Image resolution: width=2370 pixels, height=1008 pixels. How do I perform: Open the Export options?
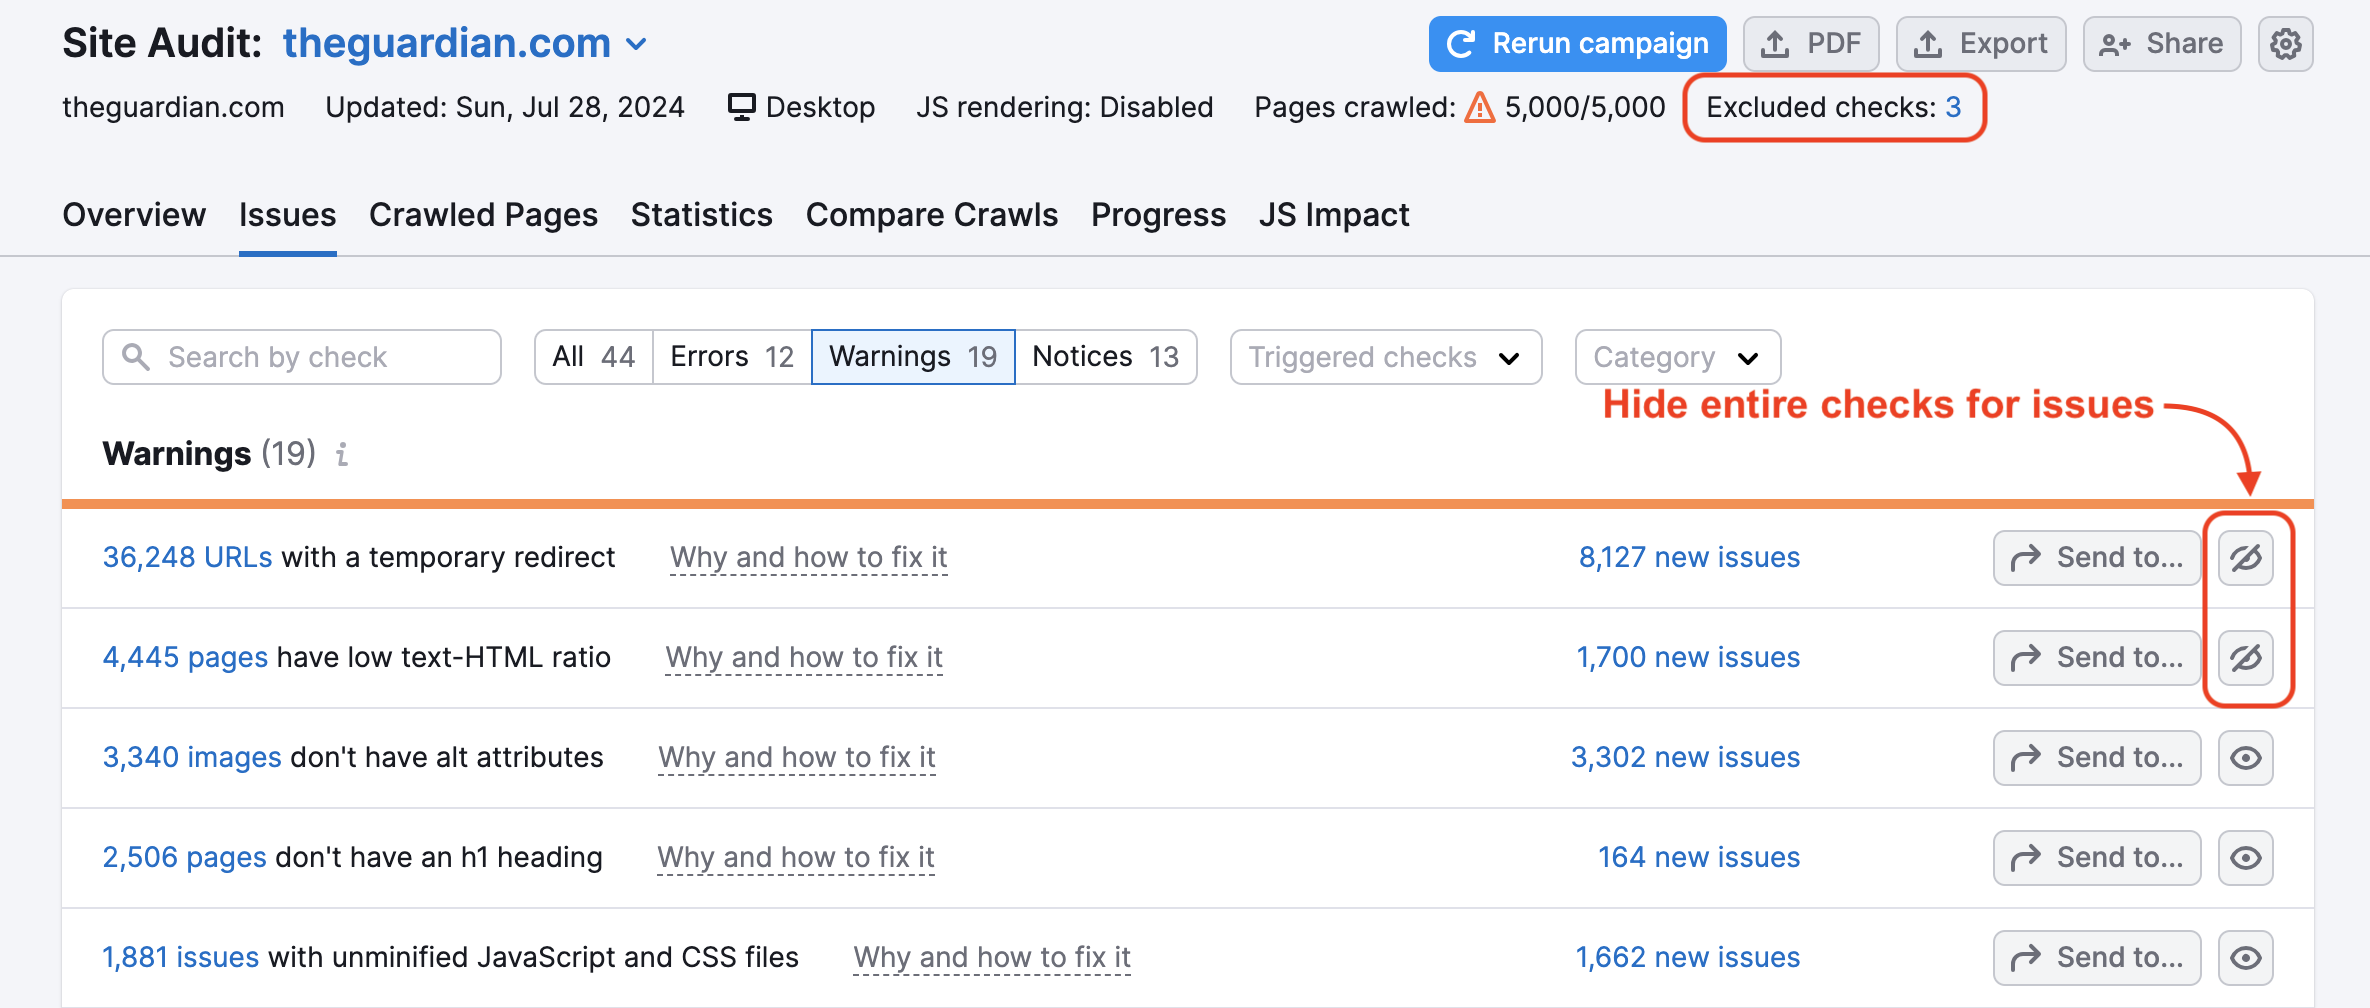coord(1980,43)
